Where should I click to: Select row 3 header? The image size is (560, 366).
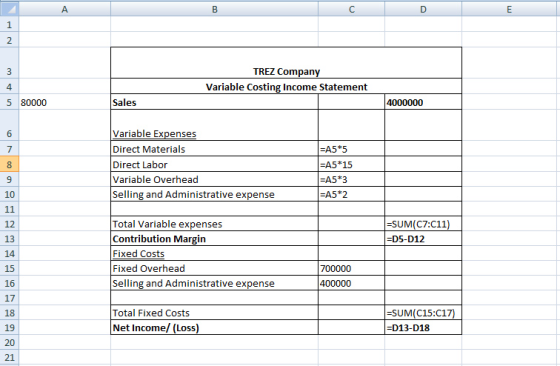9,64
